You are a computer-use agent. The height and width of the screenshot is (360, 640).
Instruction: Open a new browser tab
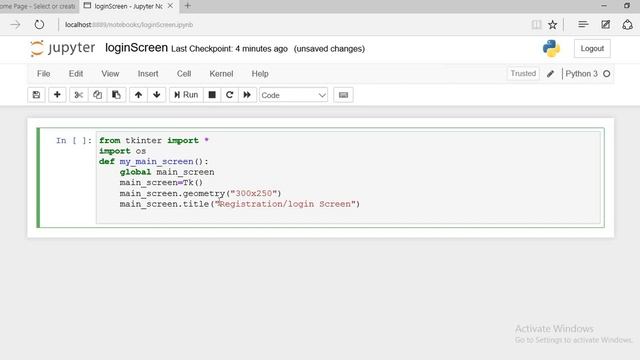tap(187, 6)
